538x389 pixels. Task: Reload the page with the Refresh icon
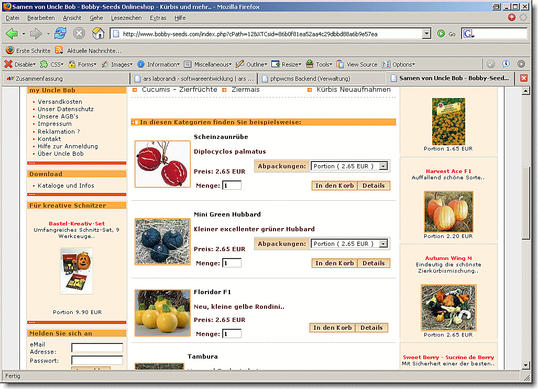60,33
